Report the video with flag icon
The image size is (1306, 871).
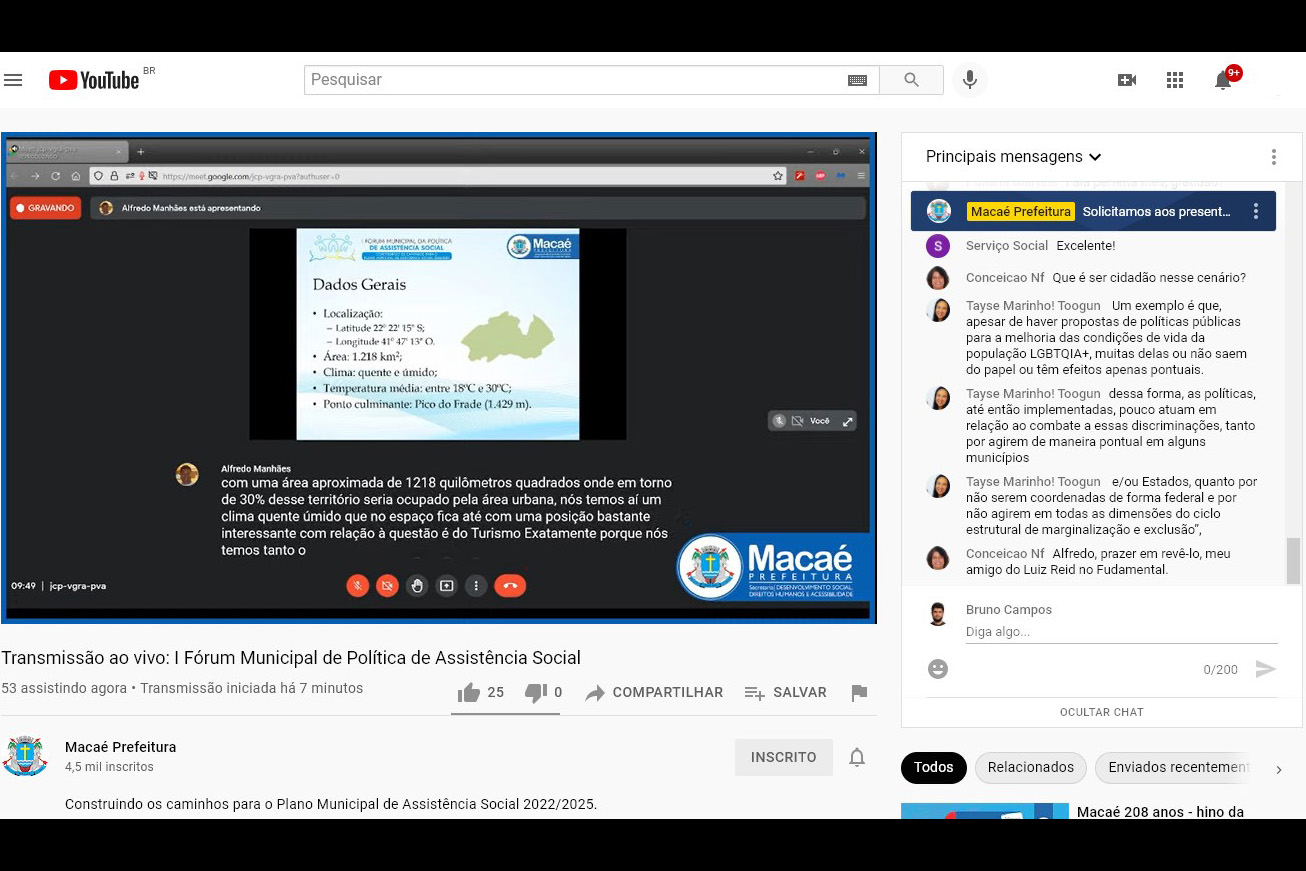click(x=858, y=693)
